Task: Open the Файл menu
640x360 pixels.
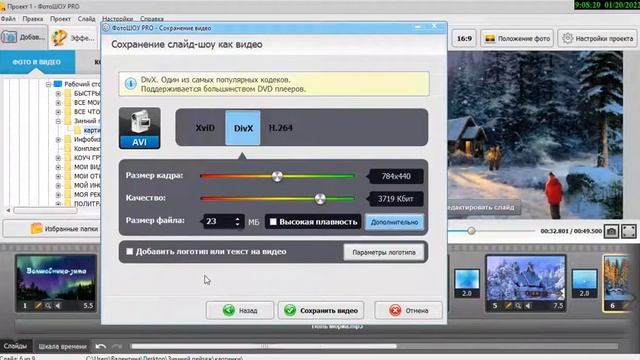Action: coord(8,19)
